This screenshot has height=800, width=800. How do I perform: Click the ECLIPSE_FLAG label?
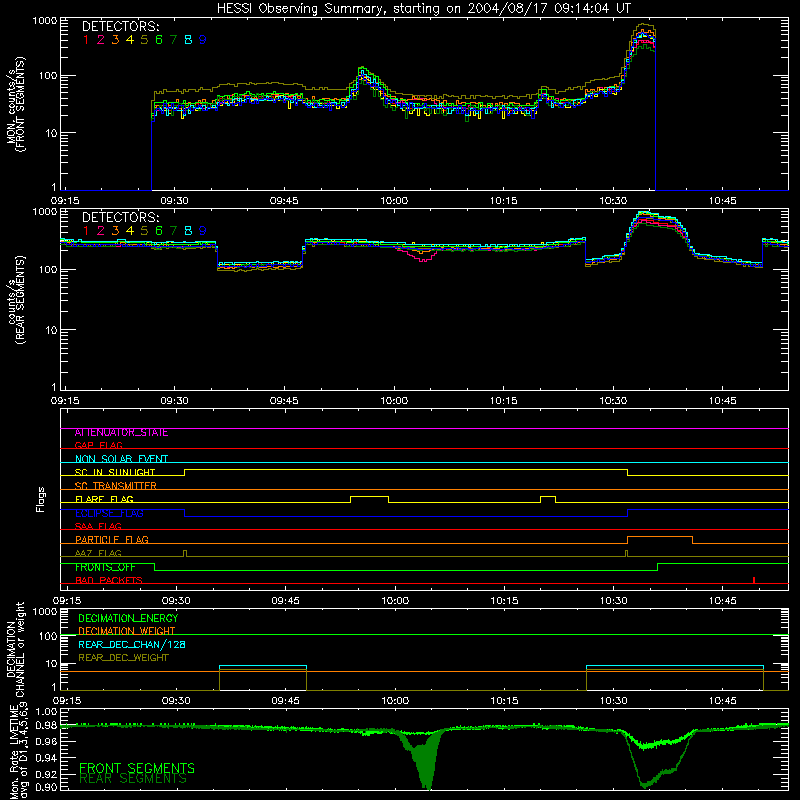pyautogui.click(x=109, y=513)
